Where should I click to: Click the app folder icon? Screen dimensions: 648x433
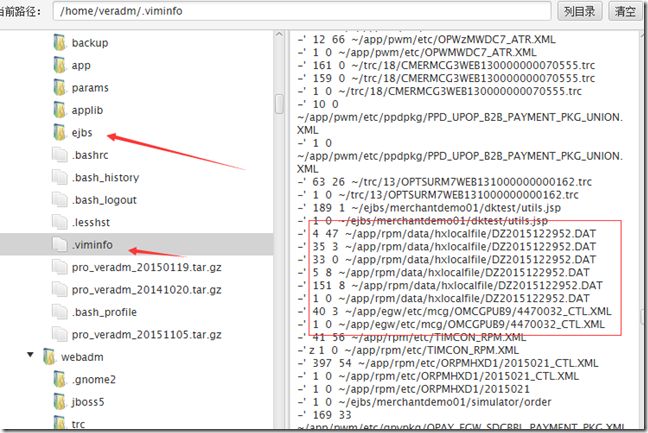point(60,65)
